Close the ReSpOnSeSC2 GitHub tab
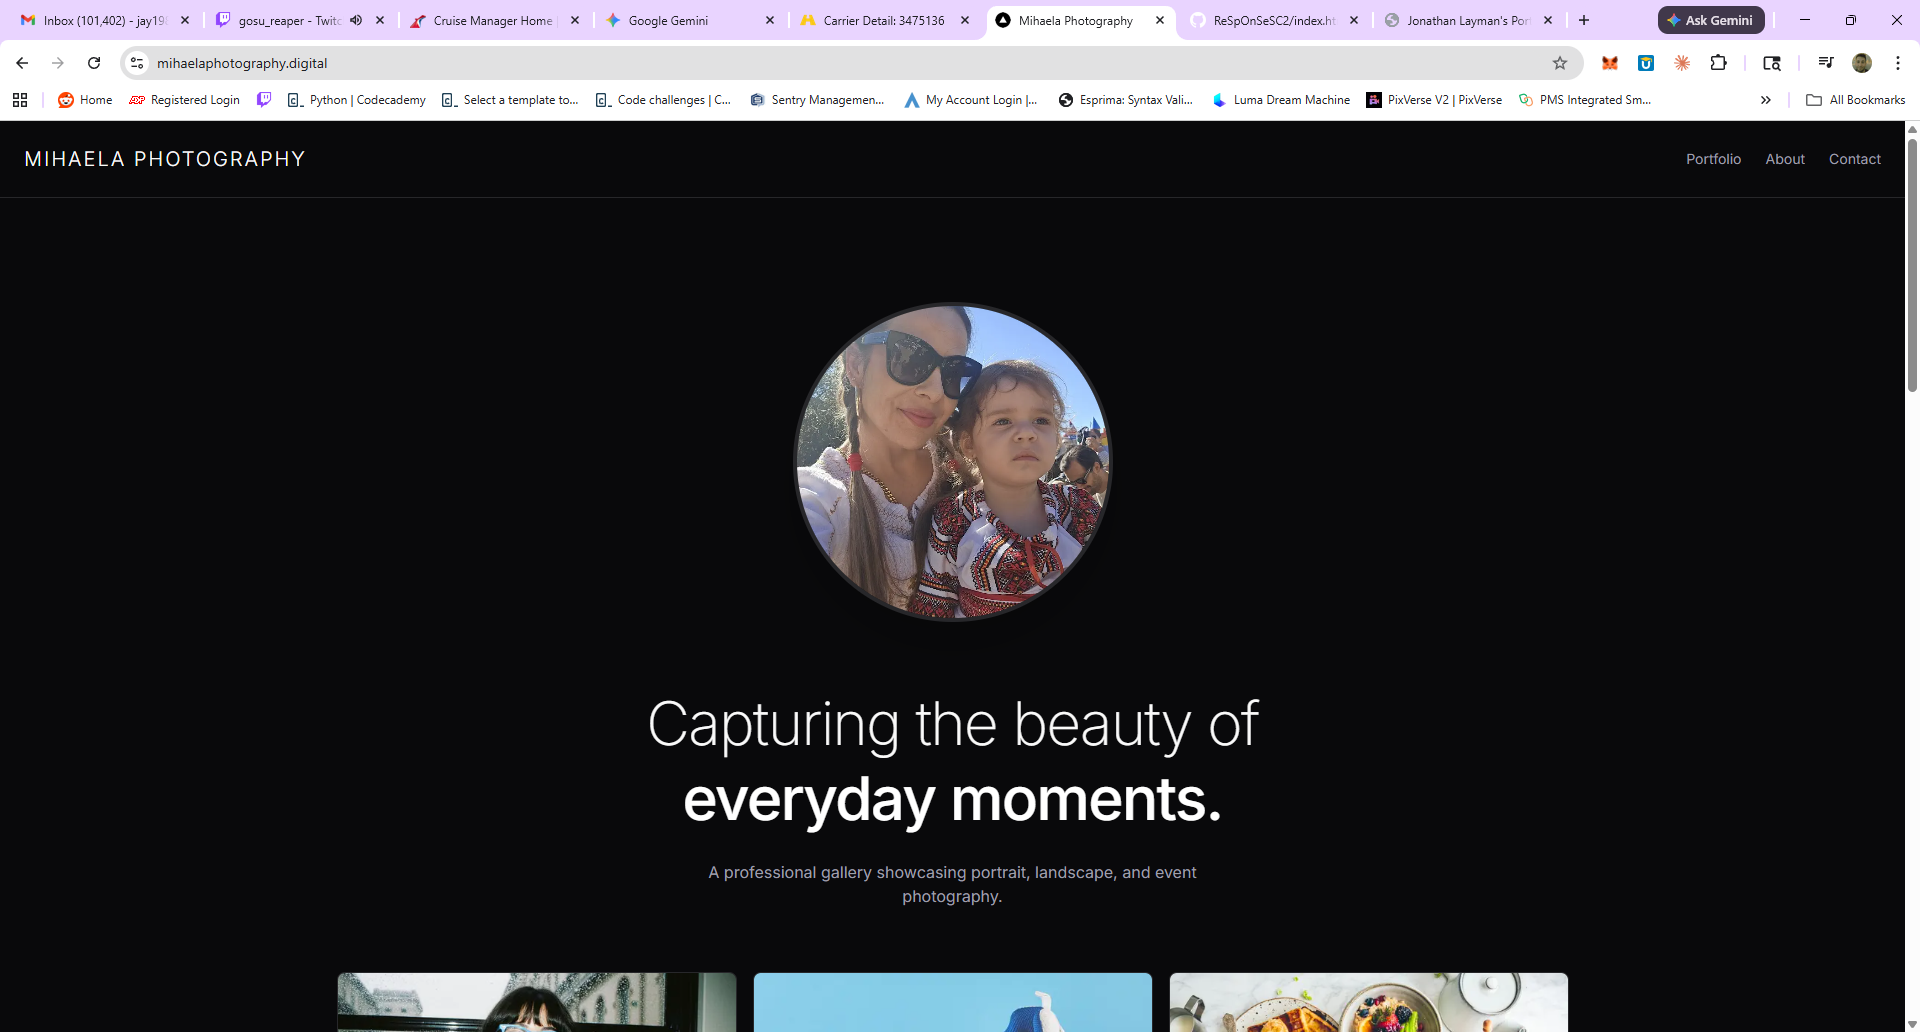The height and width of the screenshot is (1032, 1920). 1354,20
